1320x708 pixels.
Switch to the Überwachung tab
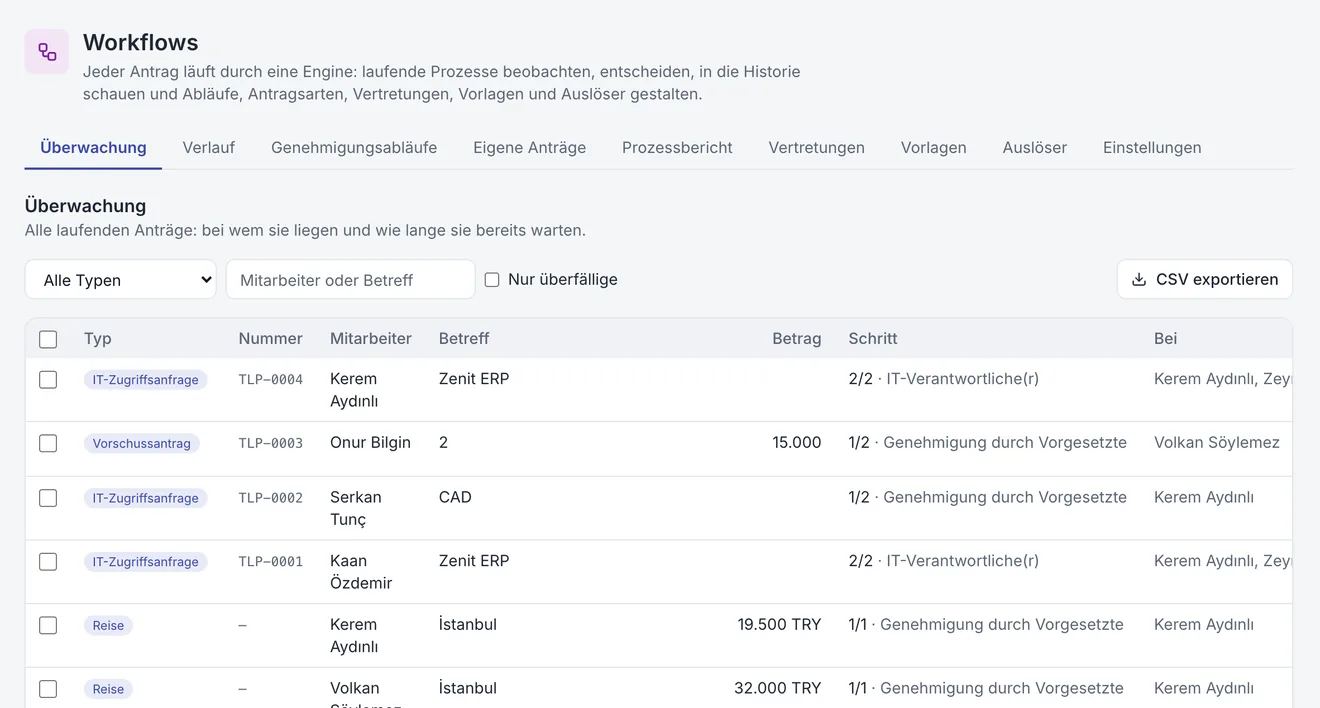point(93,148)
